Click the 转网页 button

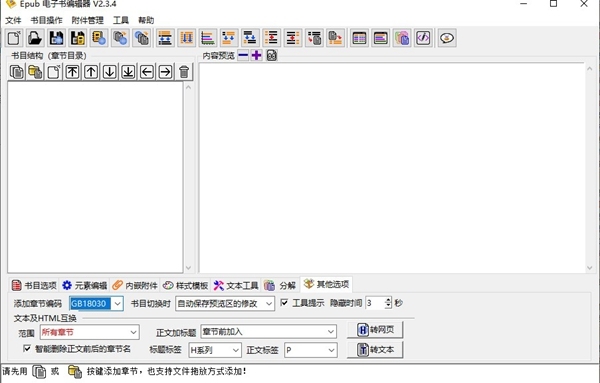point(375,330)
